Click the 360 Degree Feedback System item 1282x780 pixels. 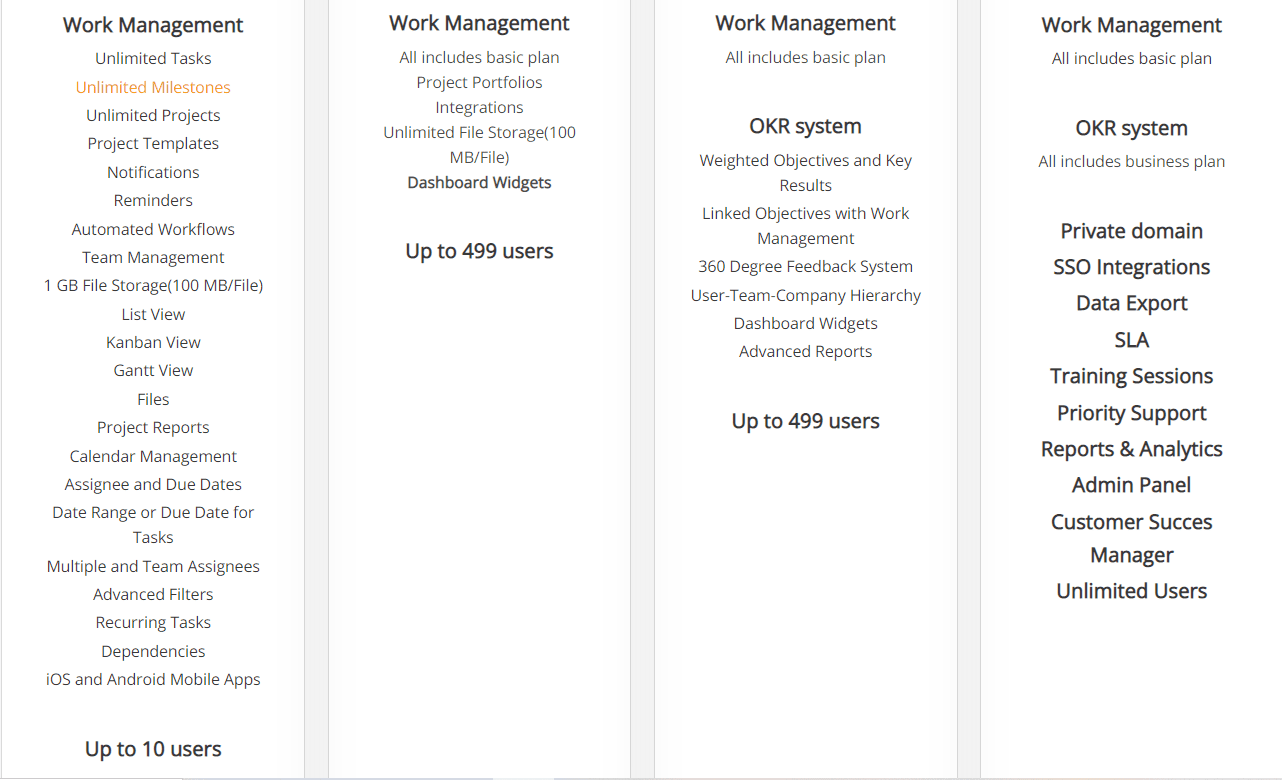805,266
